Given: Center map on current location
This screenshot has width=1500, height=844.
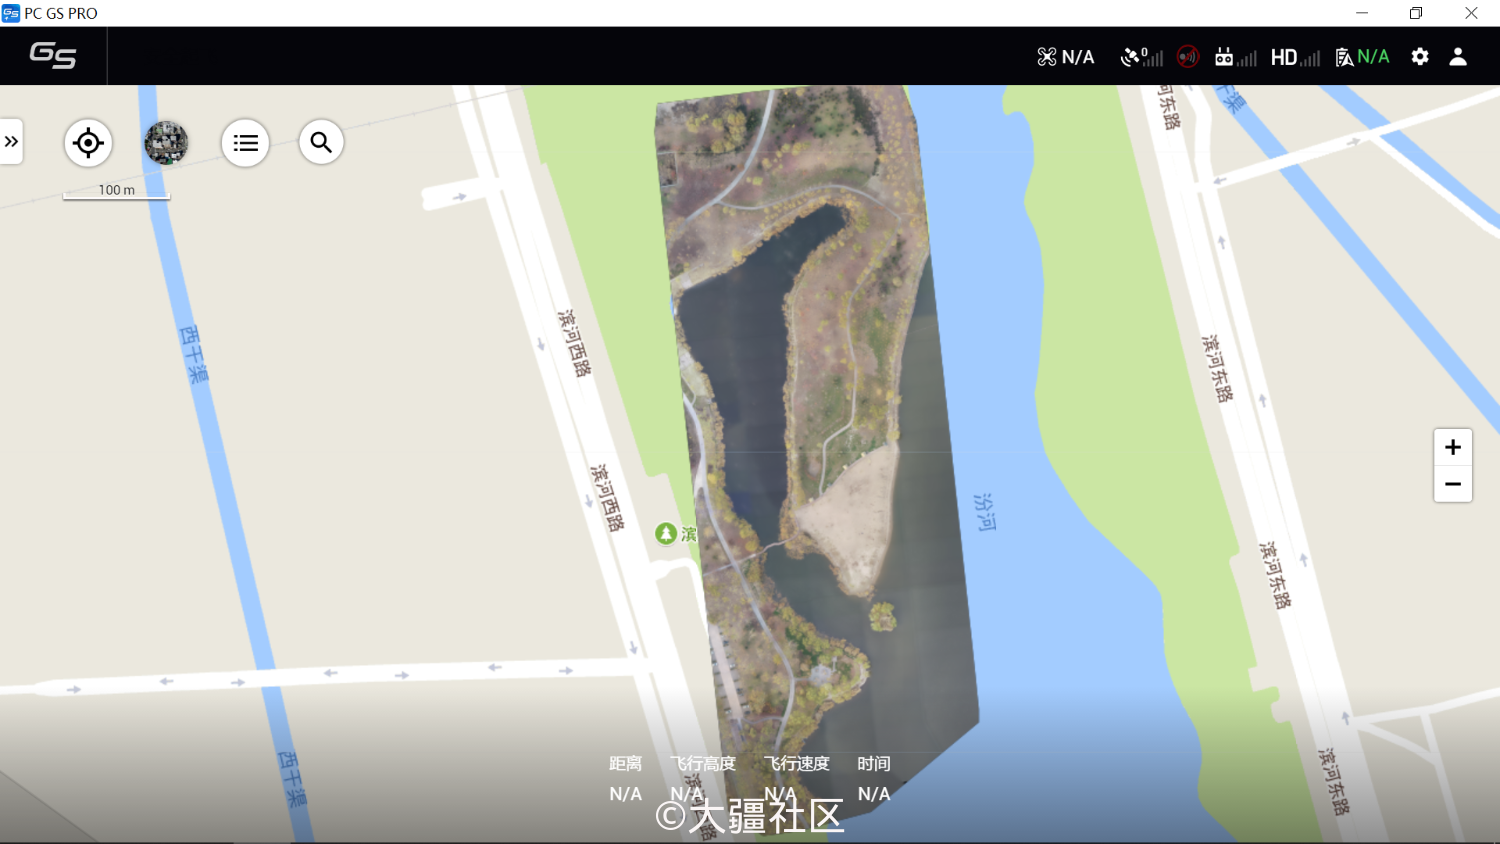Looking at the screenshot, I should pyautogui.click(x=88, y=143).
